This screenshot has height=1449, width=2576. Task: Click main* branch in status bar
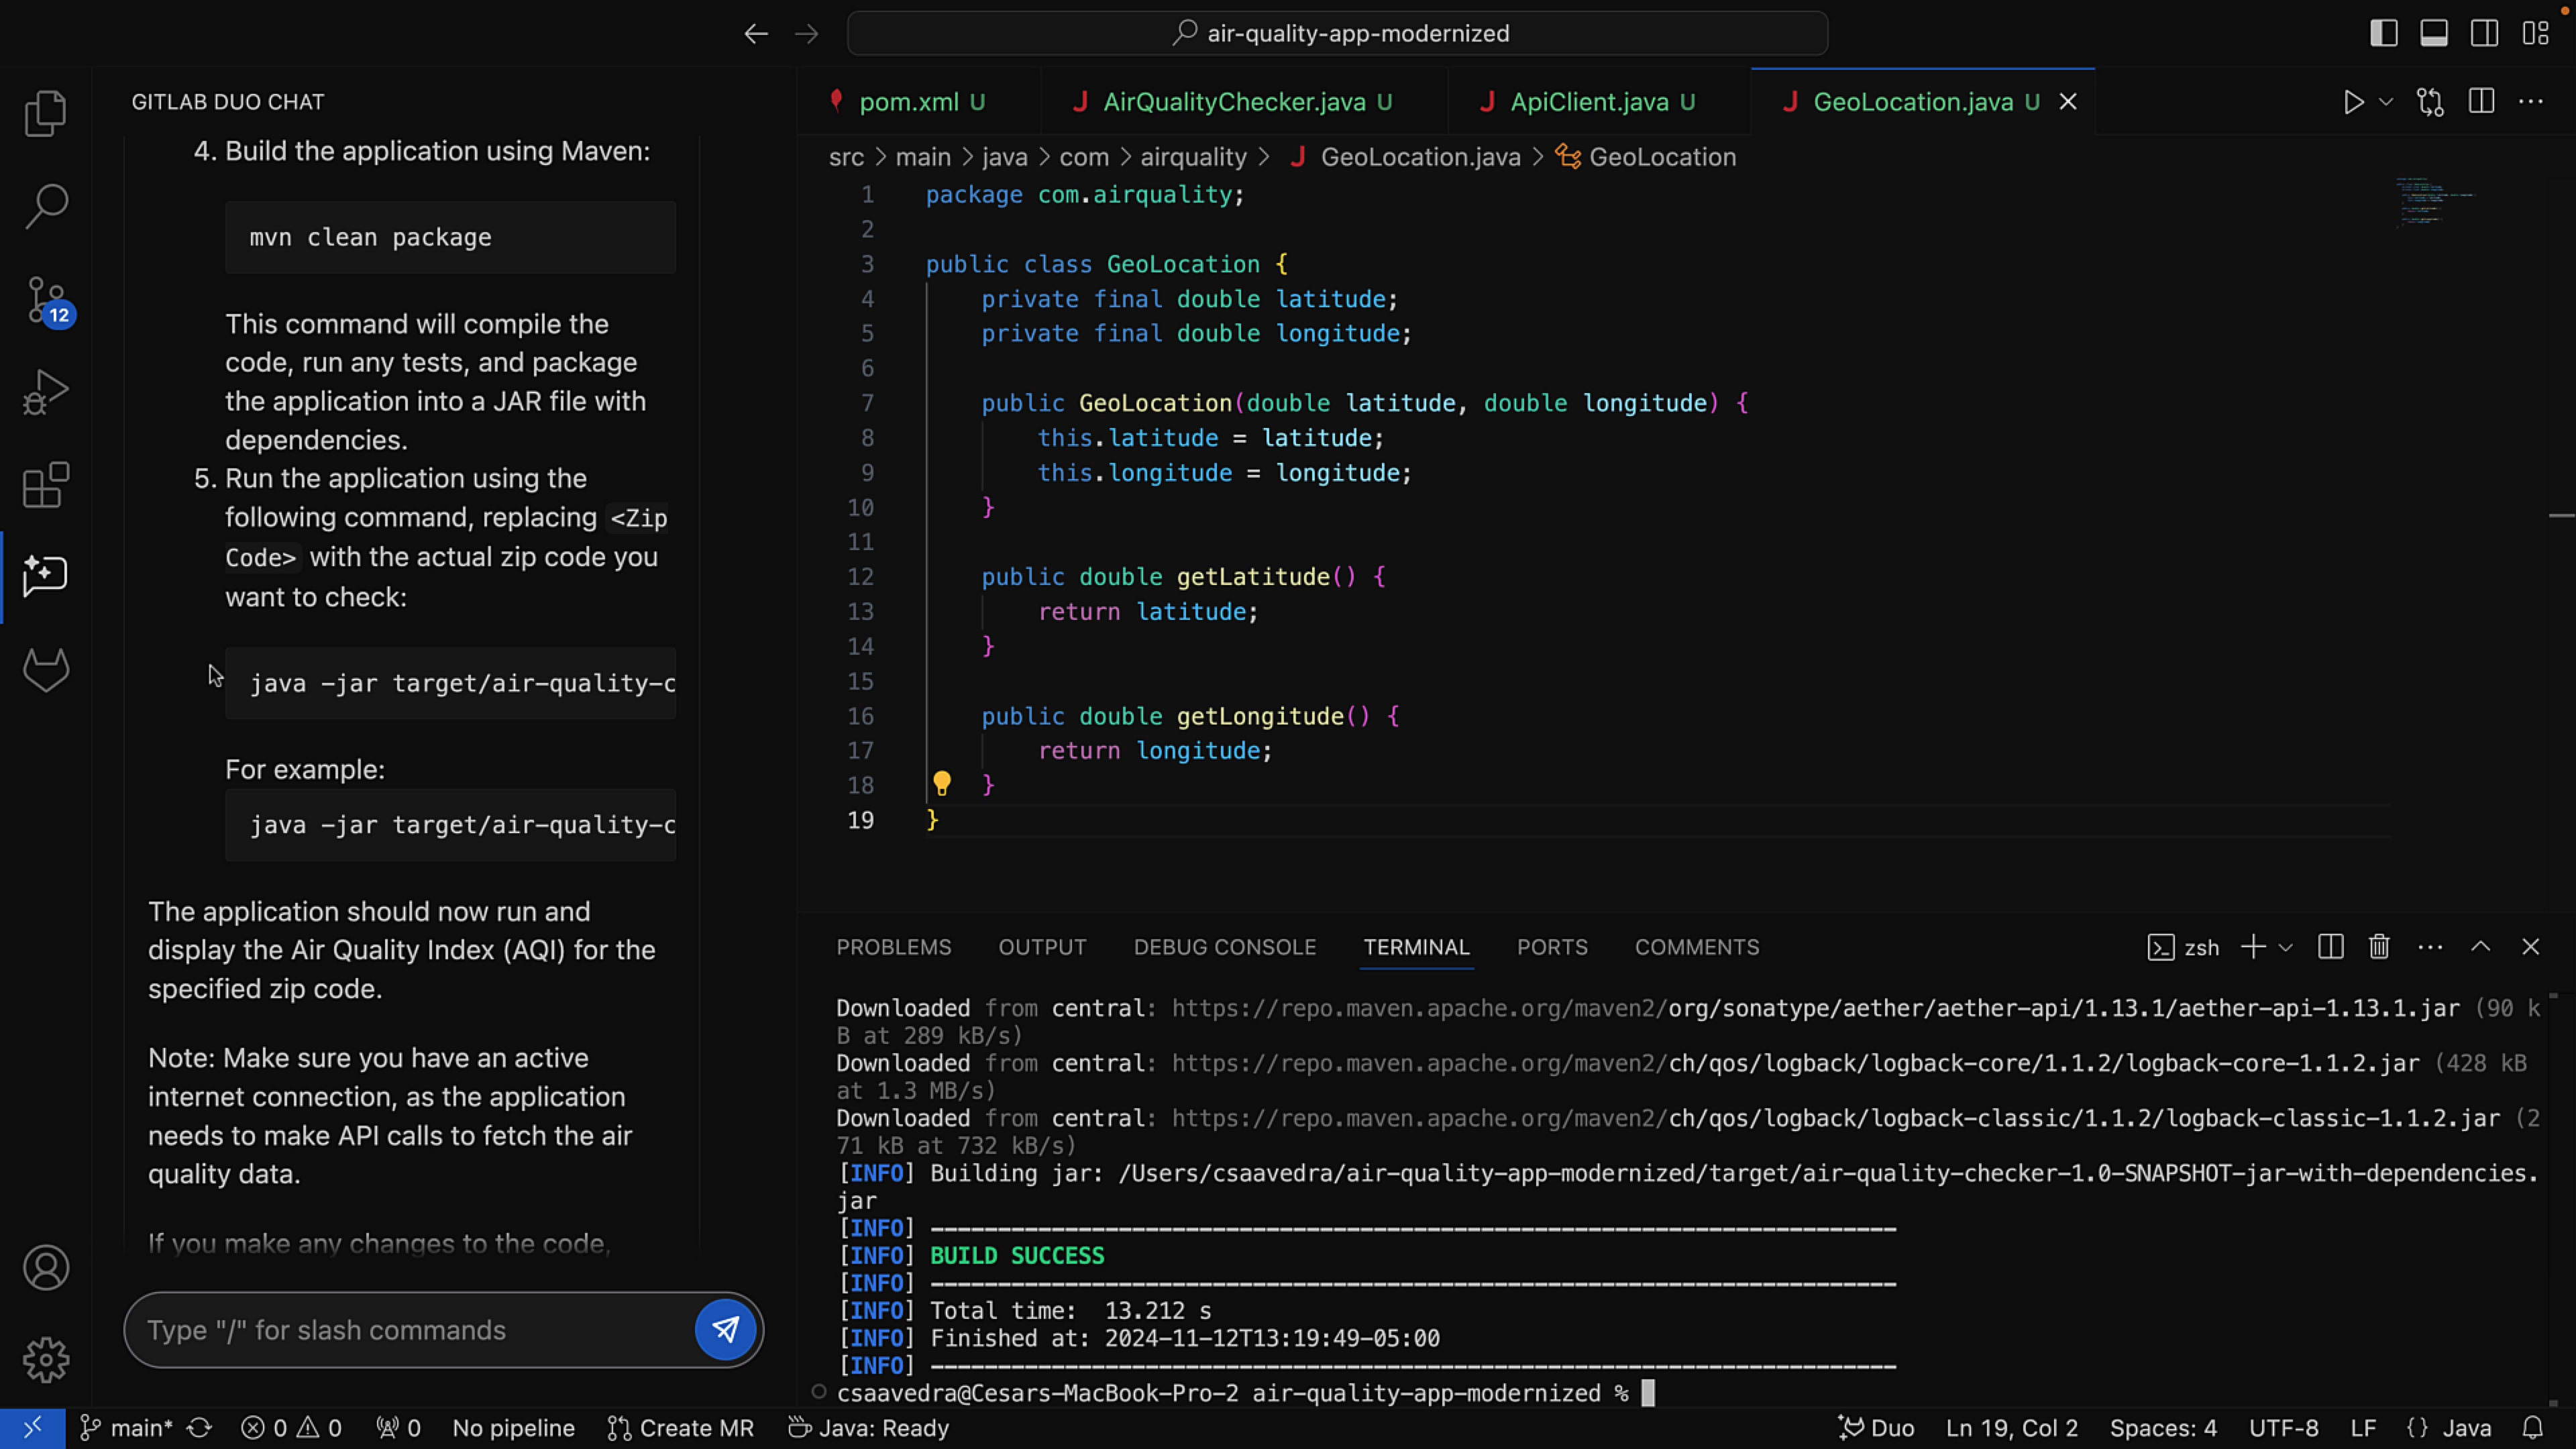tap(126, 1428)
